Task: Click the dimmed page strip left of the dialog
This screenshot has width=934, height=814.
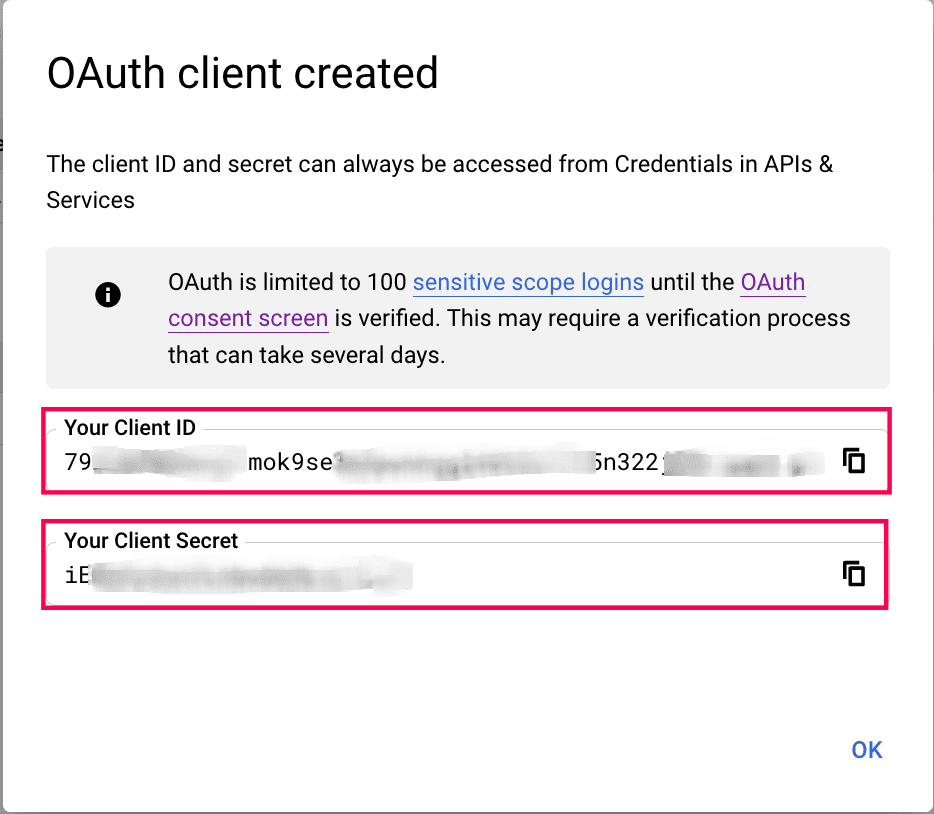Action: point(2,400)
